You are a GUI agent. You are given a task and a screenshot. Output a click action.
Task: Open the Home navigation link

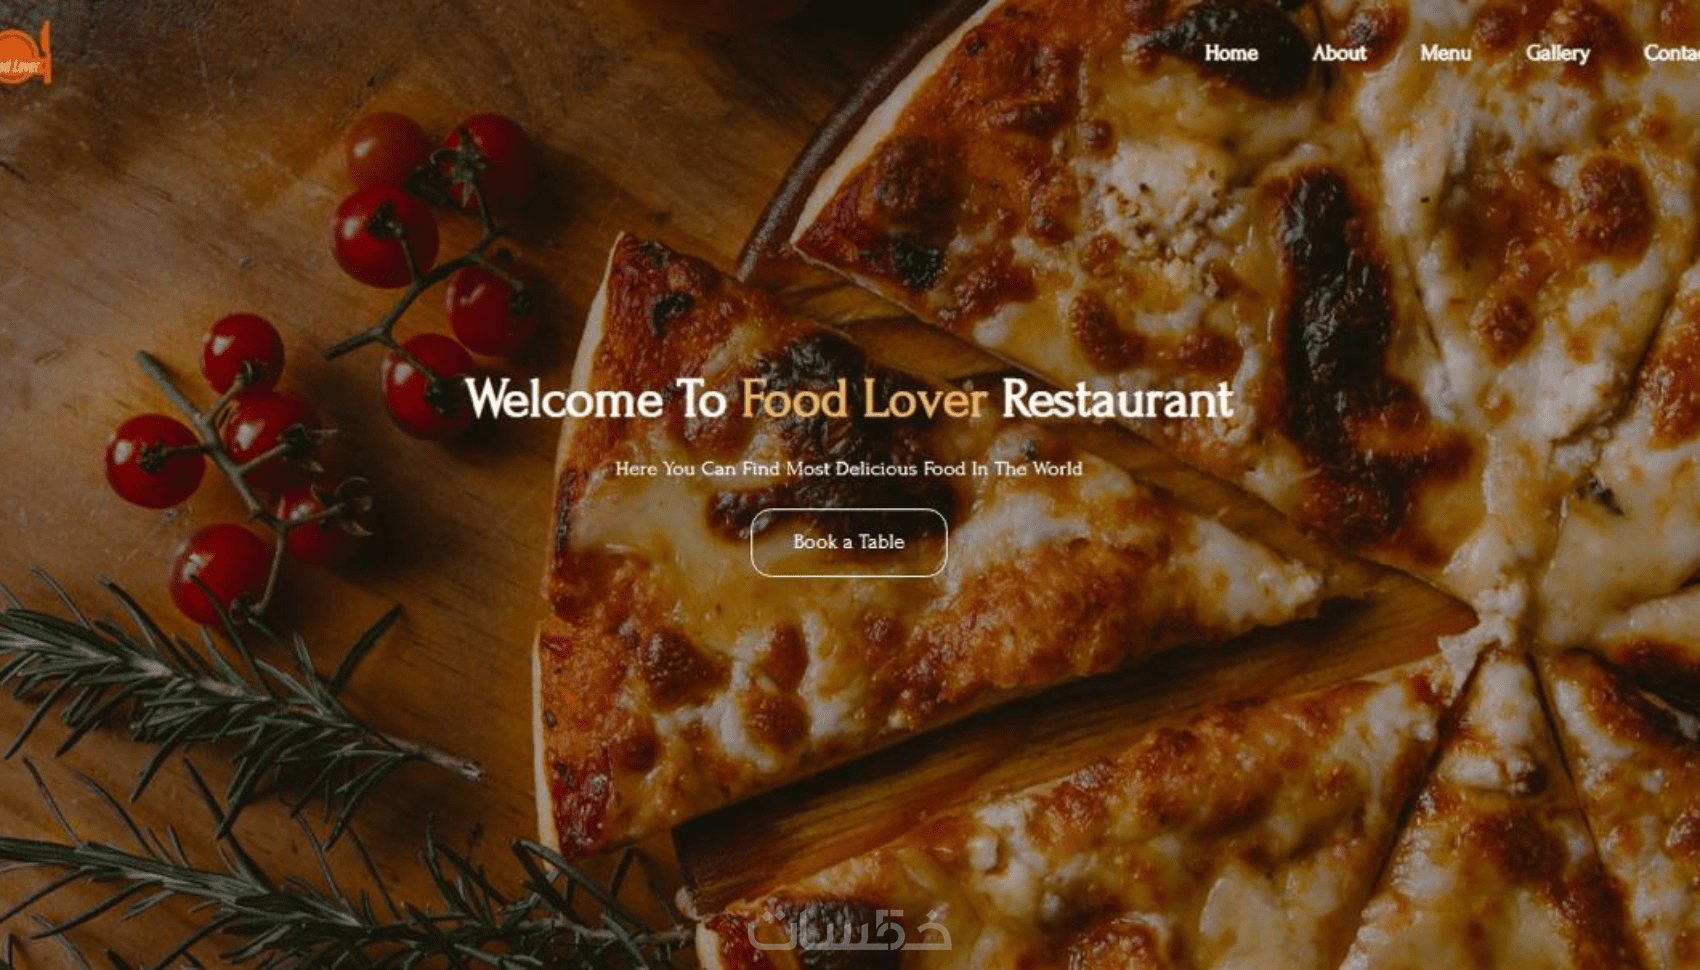[x=1230, y=53]
